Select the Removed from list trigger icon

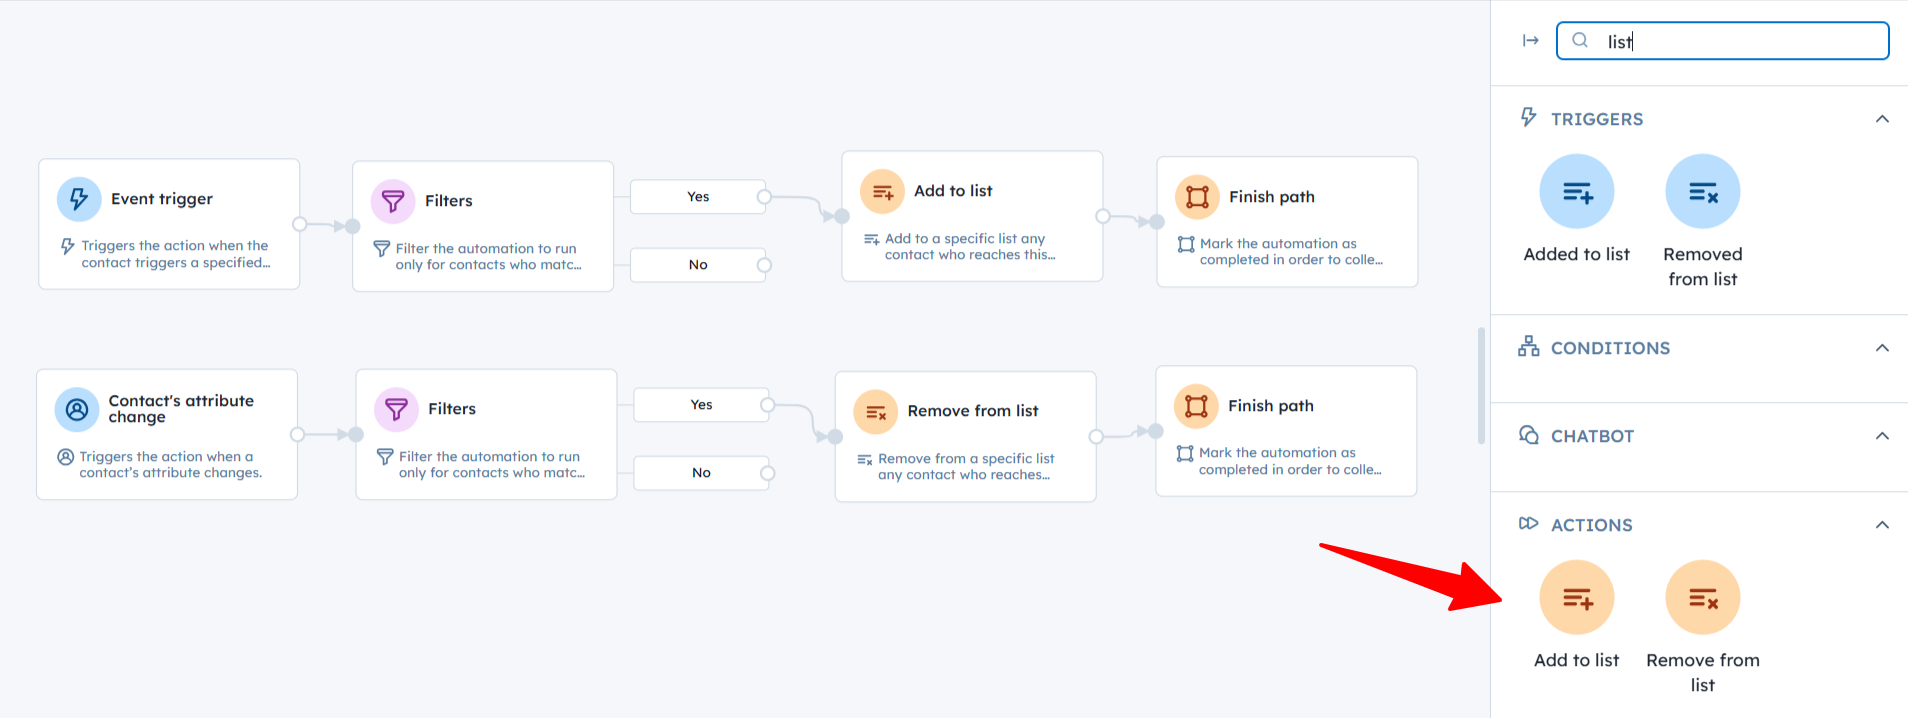coord(1702,192)
